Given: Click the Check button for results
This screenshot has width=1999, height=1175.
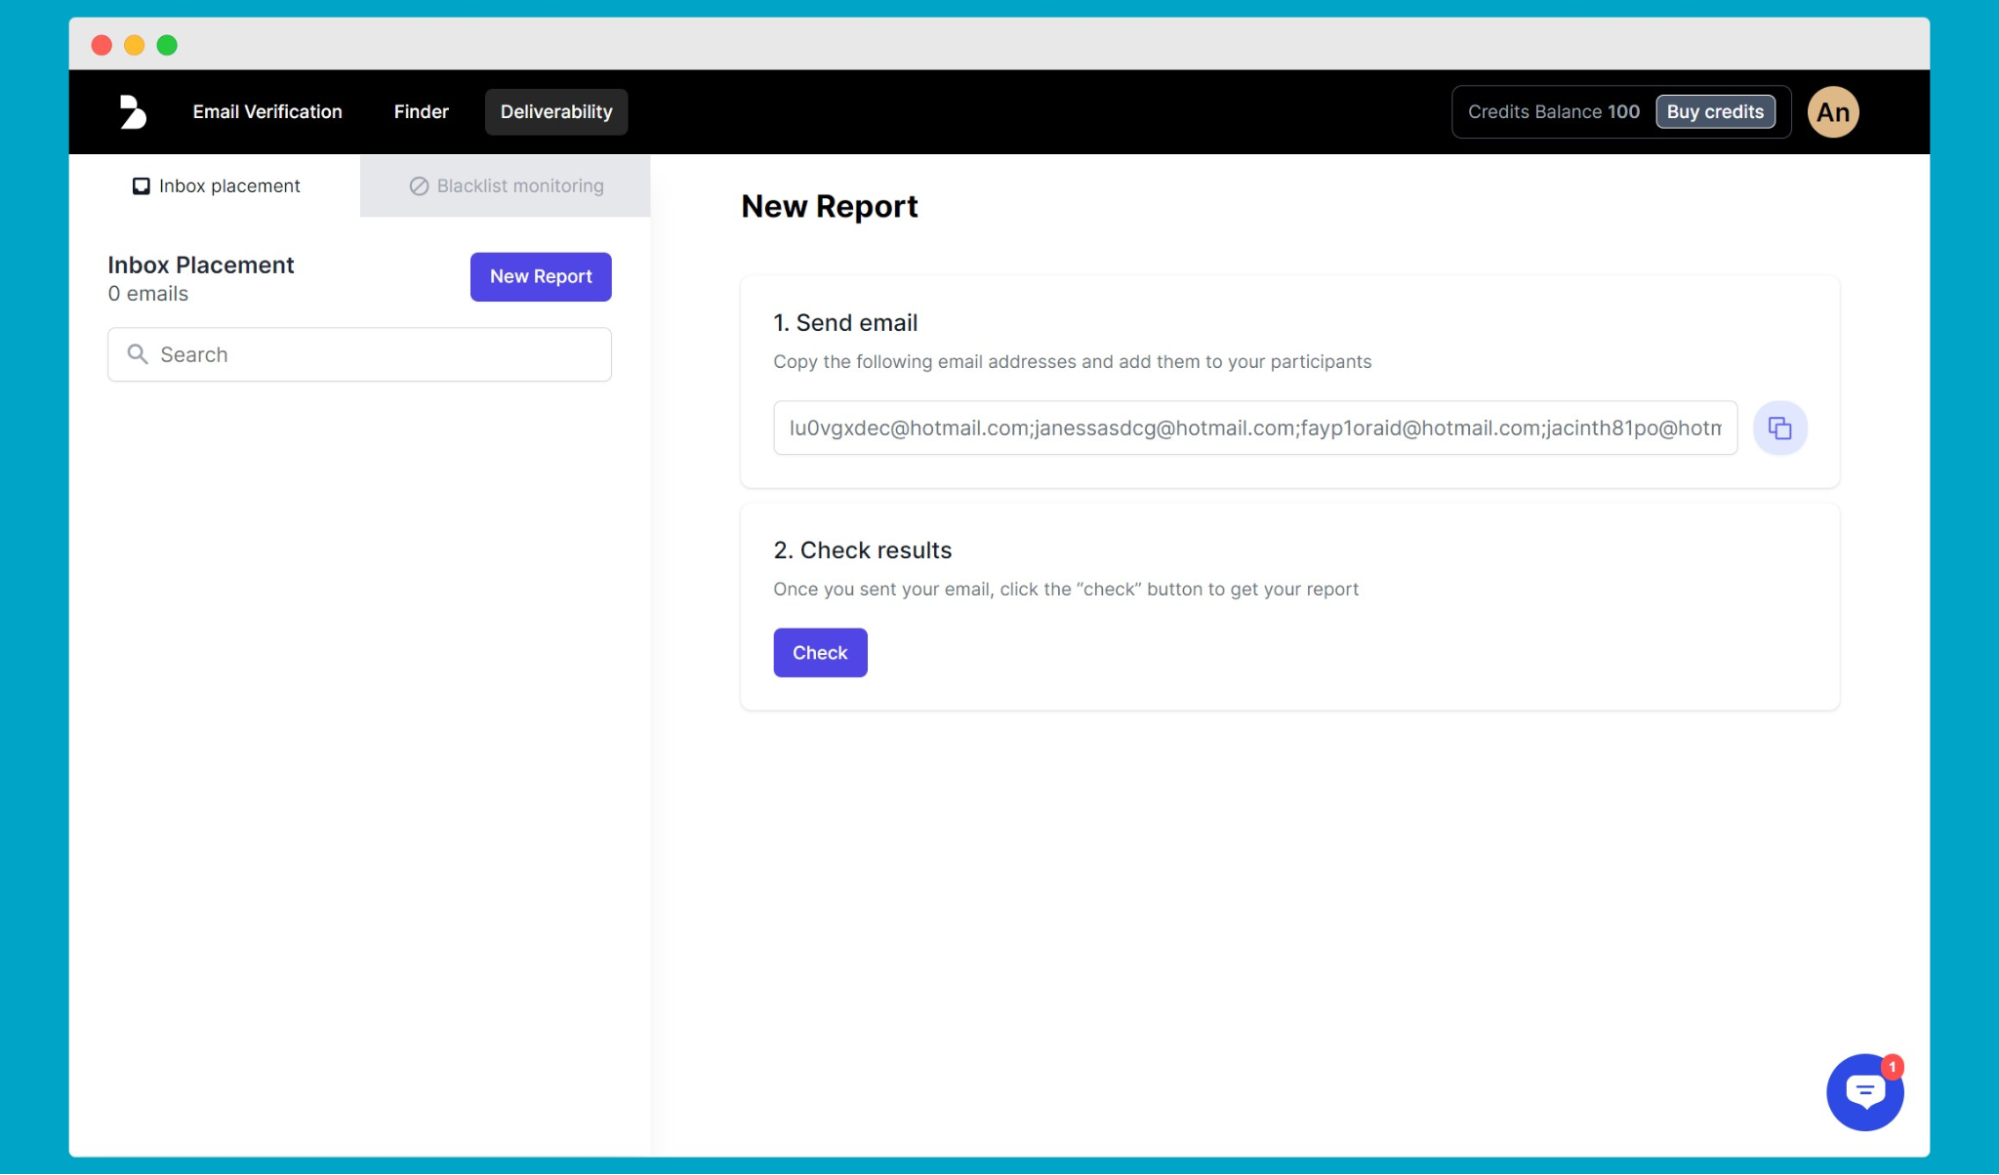Looking at the screenshot, I should pyautogui.click(x=818, y=652).
